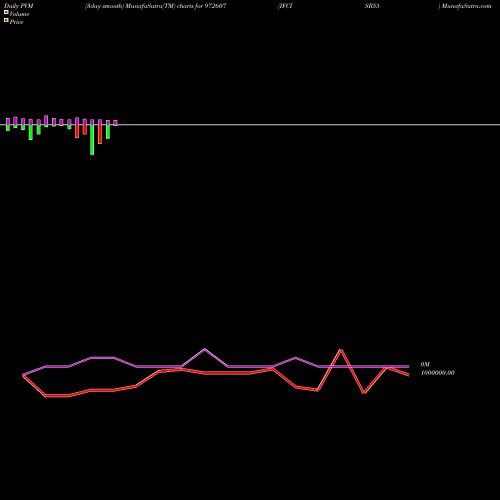Click the tallest green histogram bar
Viewport: 500px width, 500px height.
pos(92,140)
